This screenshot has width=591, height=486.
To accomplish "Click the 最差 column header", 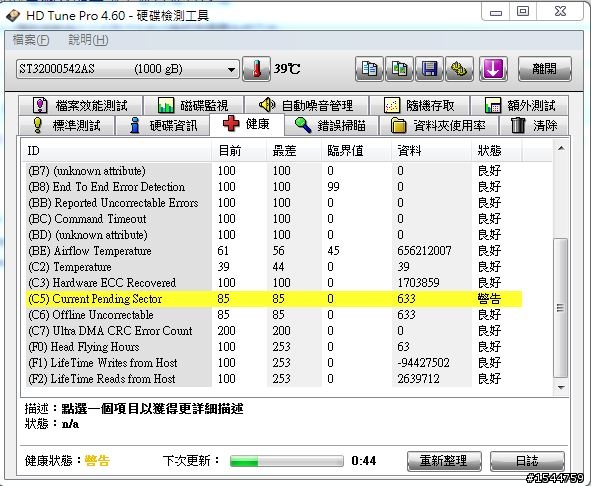I will tap(294, 150).
